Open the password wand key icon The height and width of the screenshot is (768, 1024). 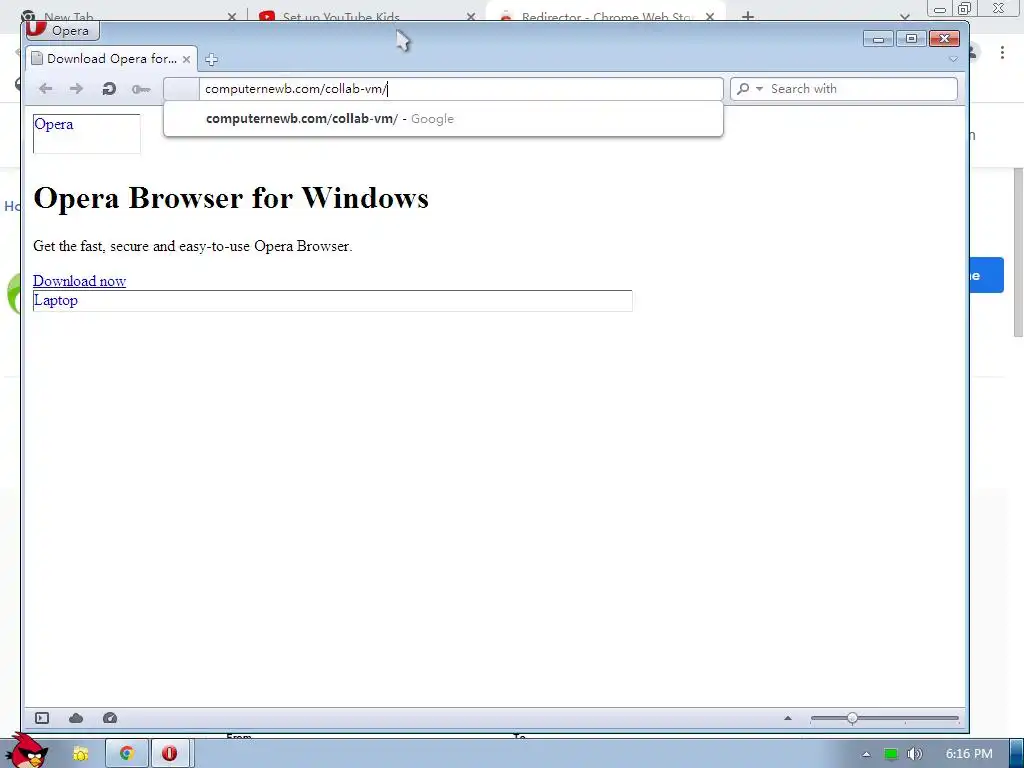click(x=141, y=89)
